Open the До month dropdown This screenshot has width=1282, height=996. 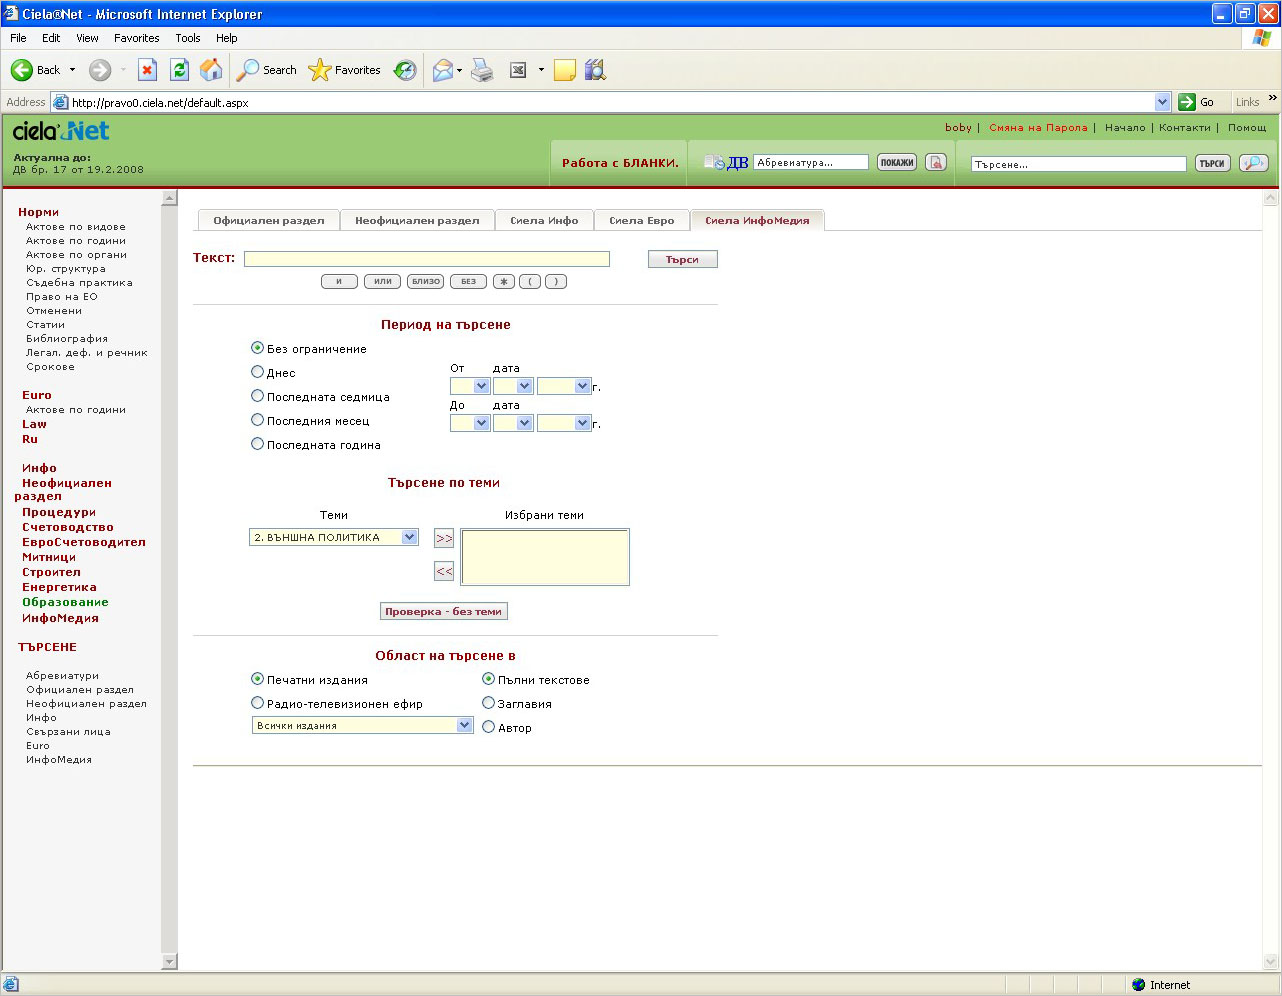pos(513,423)
